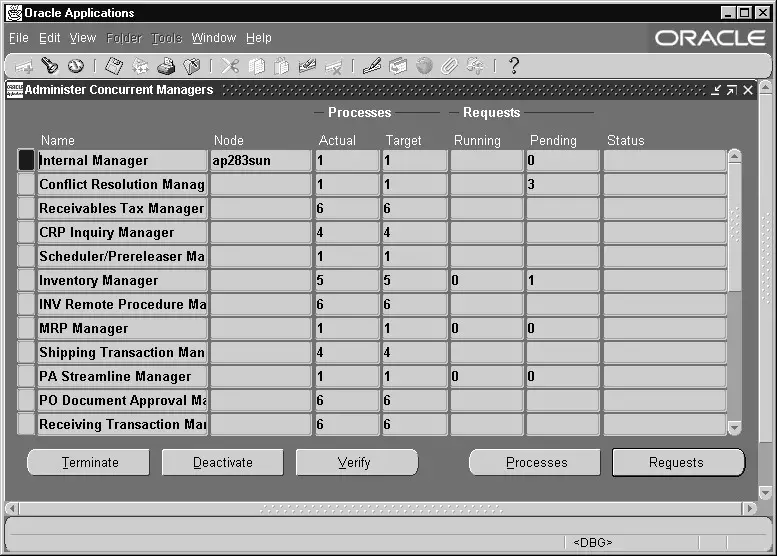Click the Folder Tools icon
This screenshot has height=556, width=777.
click(x=476, y=66)
